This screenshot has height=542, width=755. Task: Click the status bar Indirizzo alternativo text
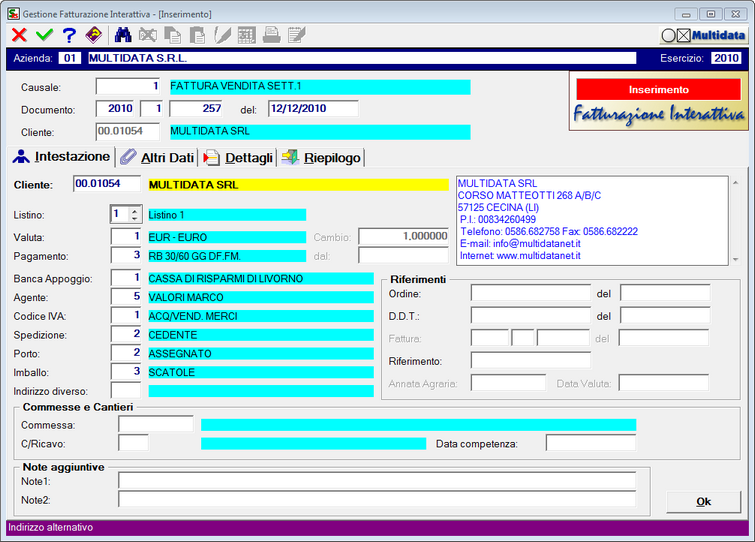click(51, 528)
